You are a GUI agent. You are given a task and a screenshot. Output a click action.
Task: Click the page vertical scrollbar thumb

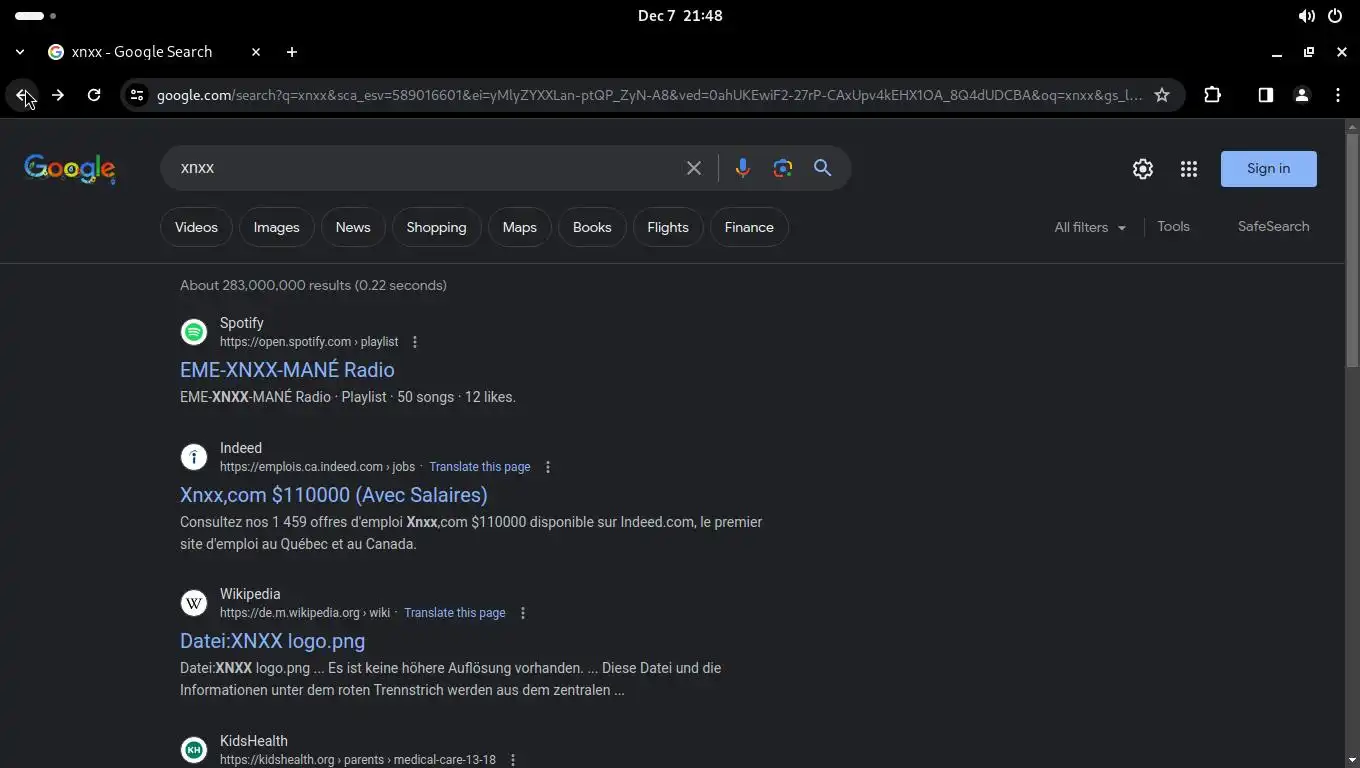1352,250
